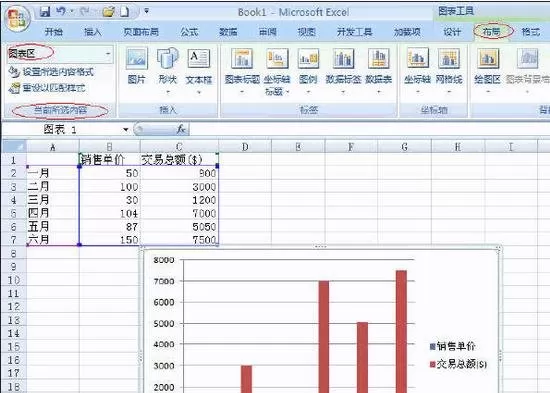Click the insert function fx button

tap(181, 129)
